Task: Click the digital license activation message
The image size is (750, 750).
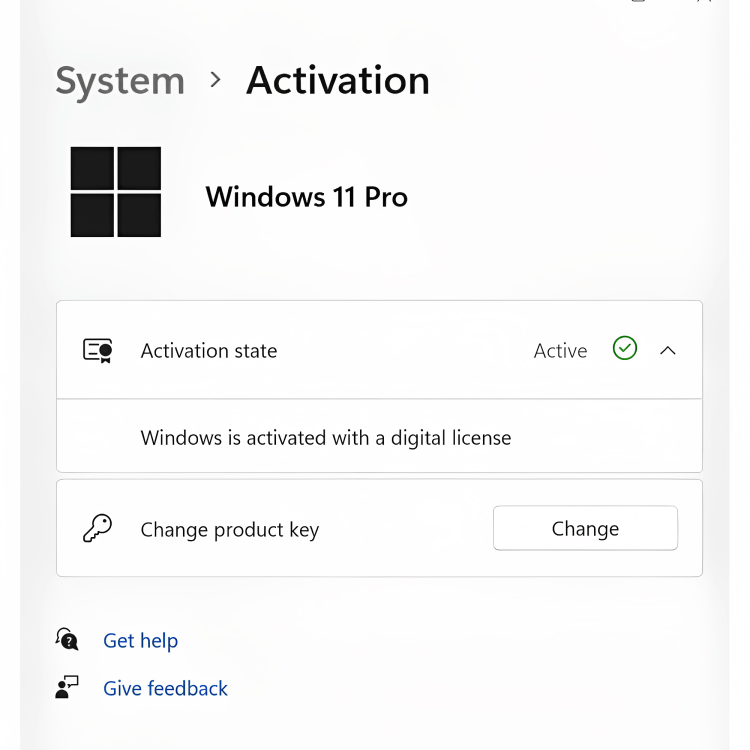Action: point(326,438)
